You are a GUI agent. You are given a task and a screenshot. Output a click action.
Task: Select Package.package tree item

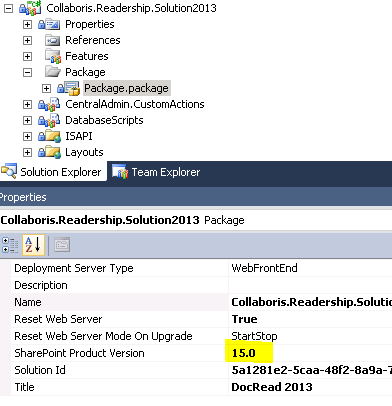coord(127,88)
